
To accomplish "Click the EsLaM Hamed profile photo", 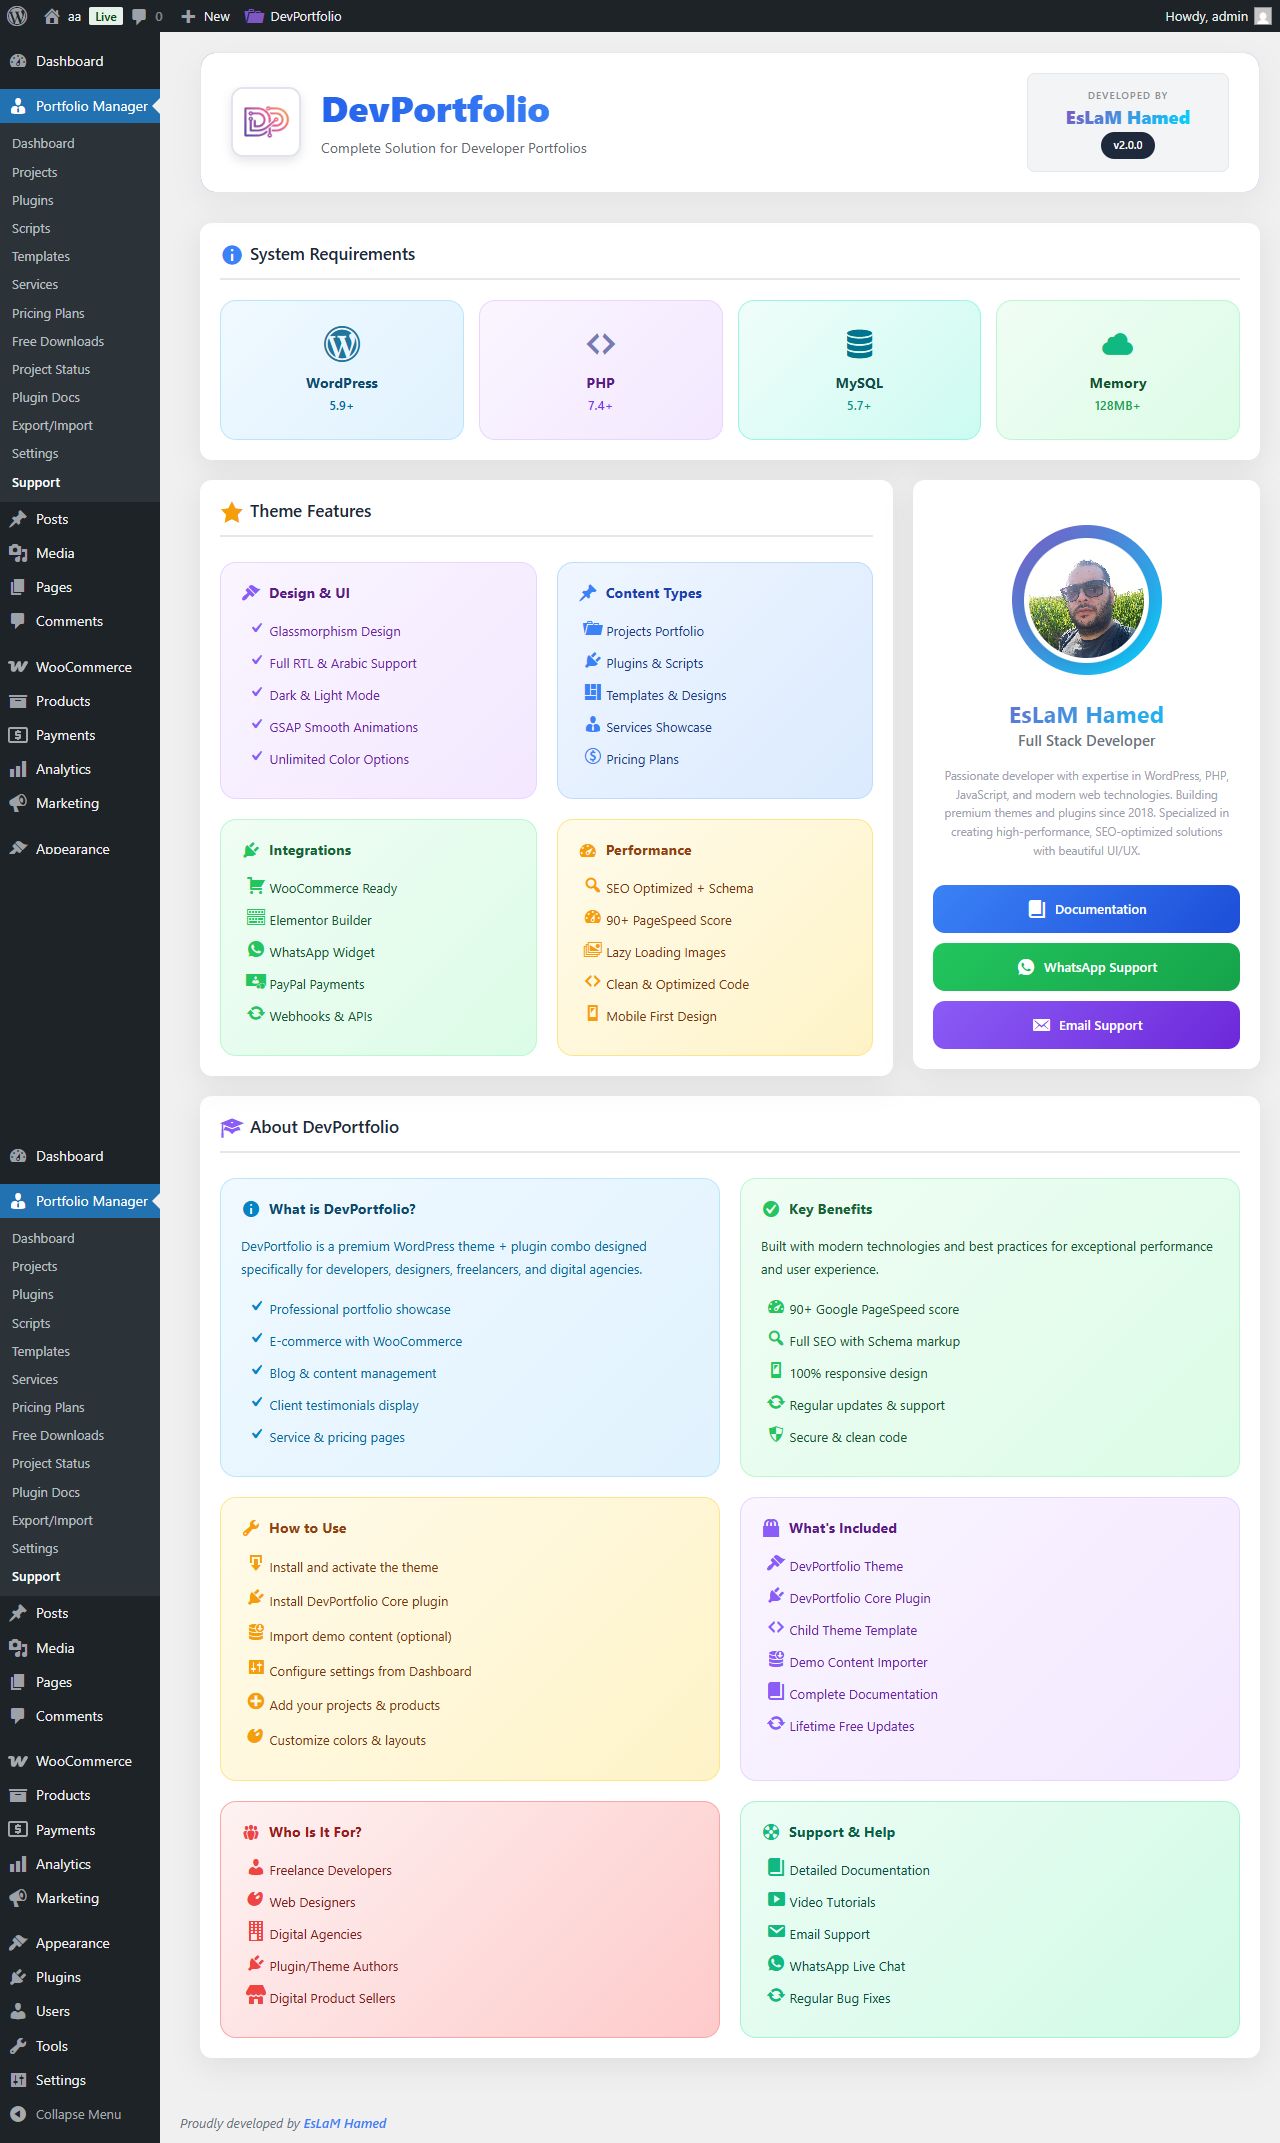I will coord(1087,600).
